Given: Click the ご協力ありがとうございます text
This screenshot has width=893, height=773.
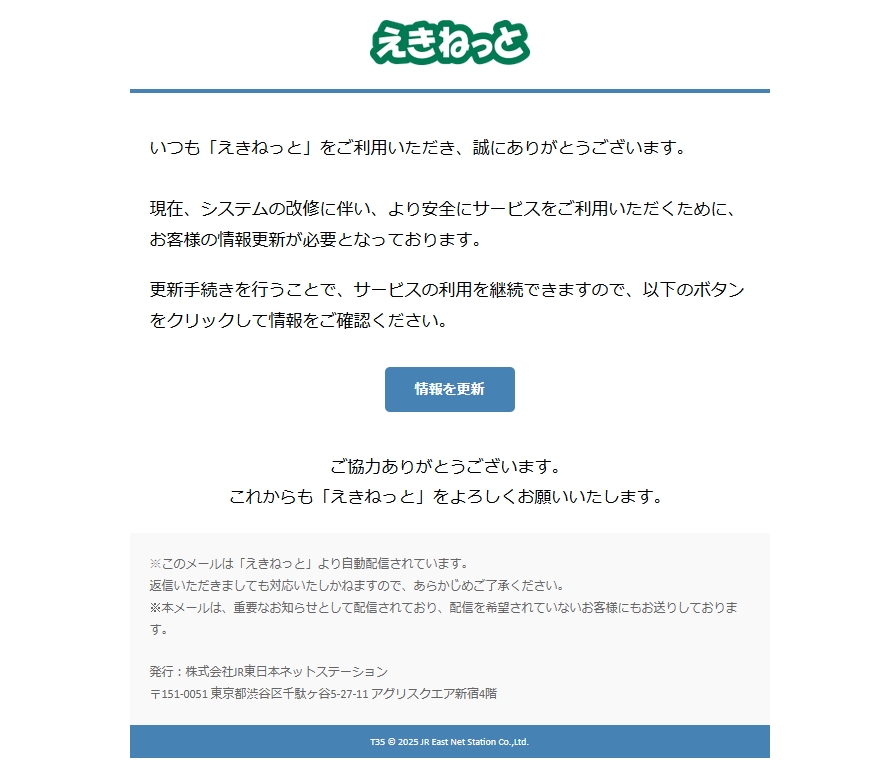Looking at the screenshot, I should point(446,466).
